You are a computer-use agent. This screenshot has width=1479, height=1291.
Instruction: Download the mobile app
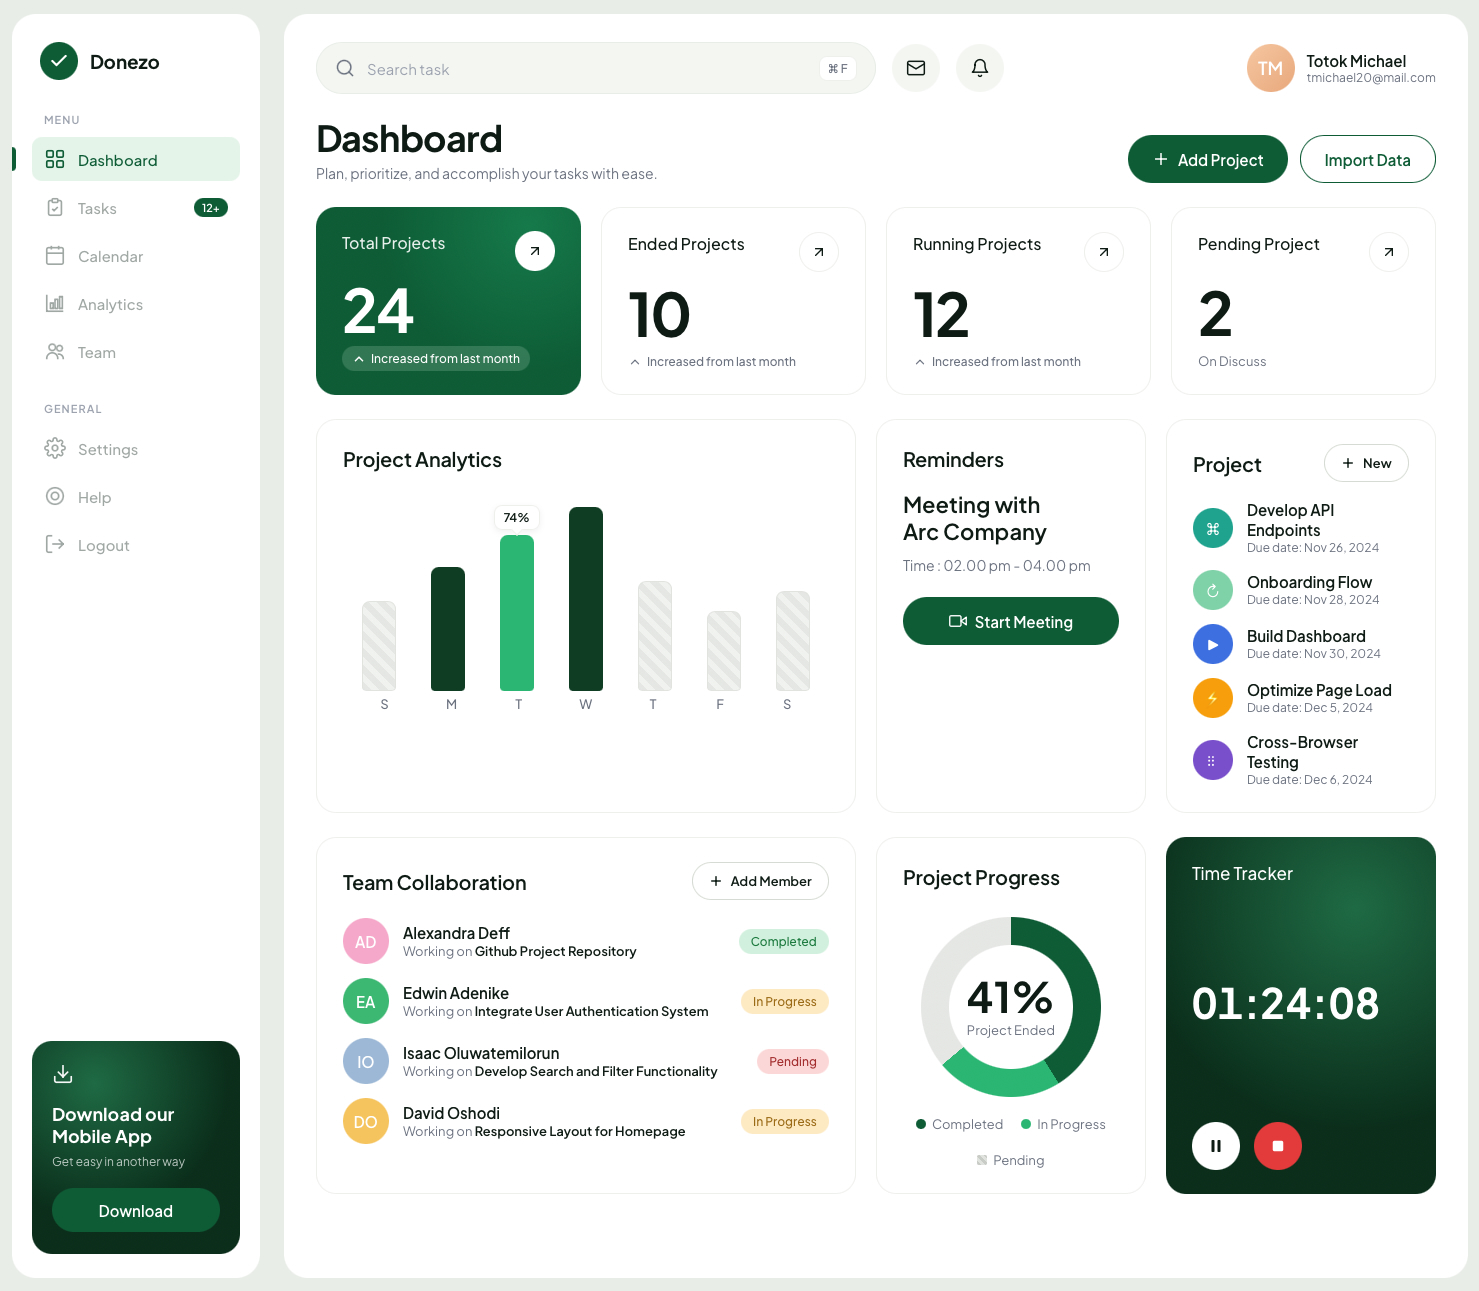click(136, 1210)
